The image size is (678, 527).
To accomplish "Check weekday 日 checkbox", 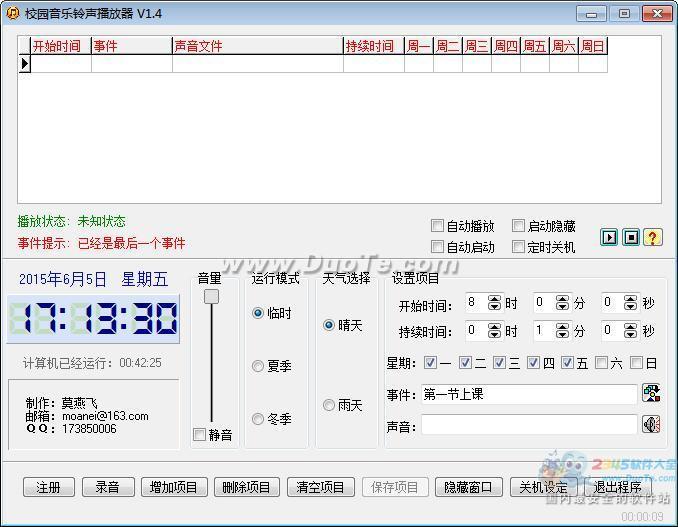I will tap(636, 362).
